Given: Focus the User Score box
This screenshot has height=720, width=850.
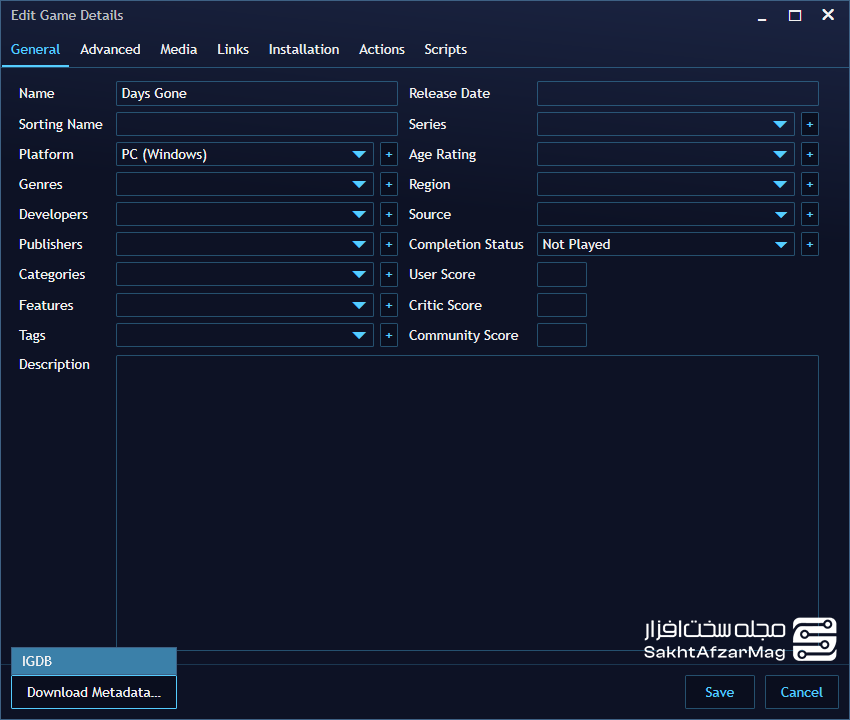Looking at the screenshot, I should pyautogui.click(x=562, y=275).
